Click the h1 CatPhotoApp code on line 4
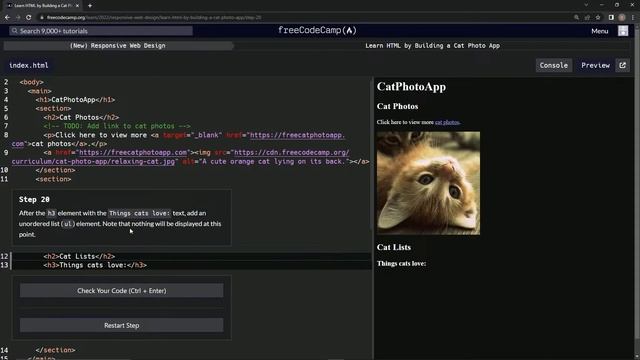Viewport: 640px width, 360px height. click(x=75, y=100)
